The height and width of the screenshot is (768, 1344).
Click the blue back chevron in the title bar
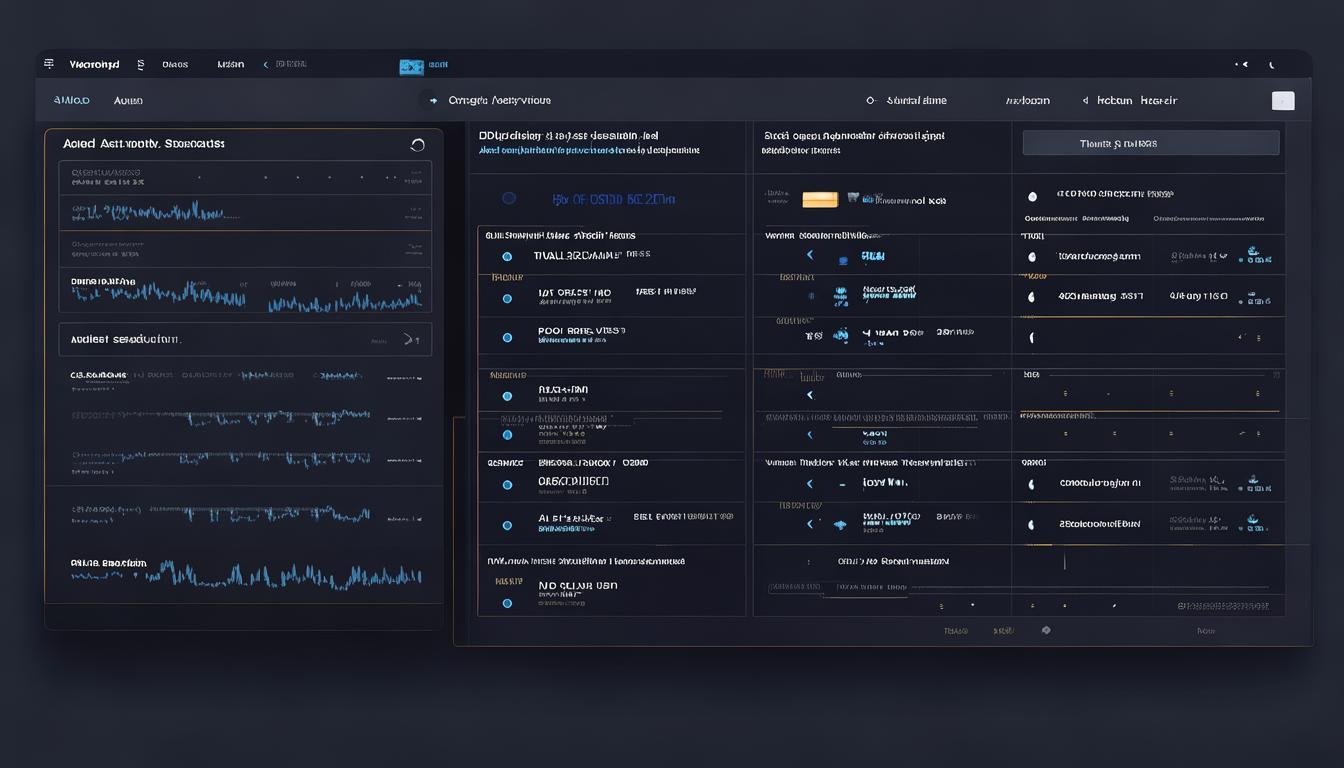(x=265, y=64)
